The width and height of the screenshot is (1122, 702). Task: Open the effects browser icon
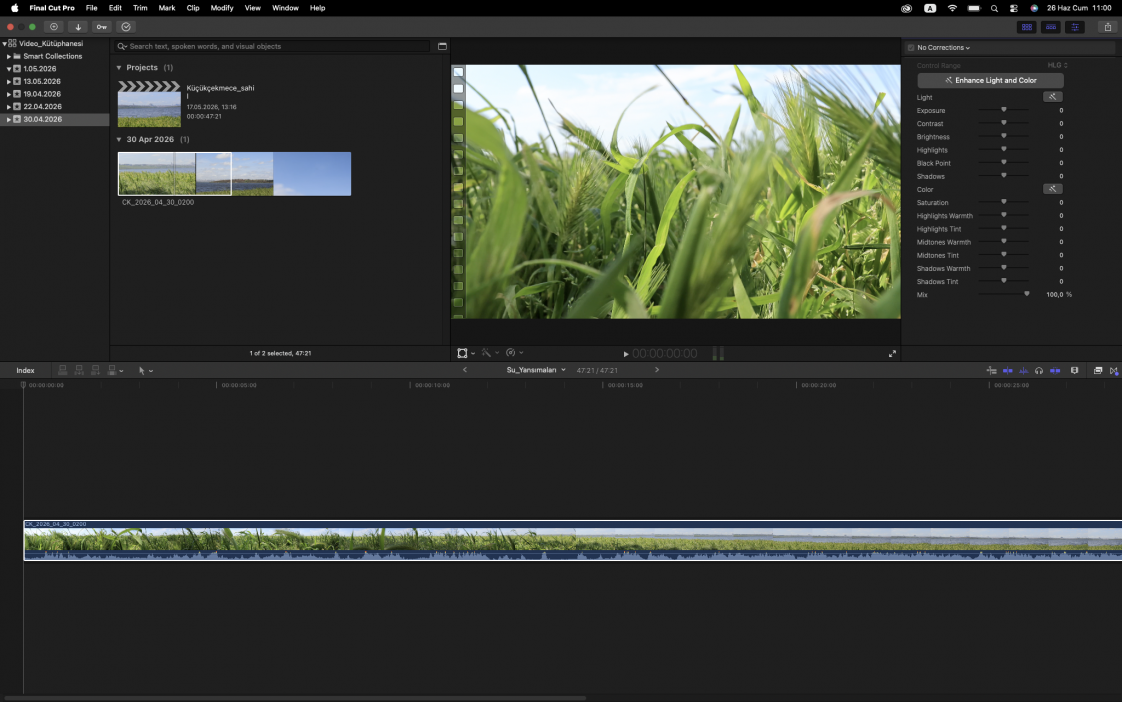click(x=1098, y=371)
